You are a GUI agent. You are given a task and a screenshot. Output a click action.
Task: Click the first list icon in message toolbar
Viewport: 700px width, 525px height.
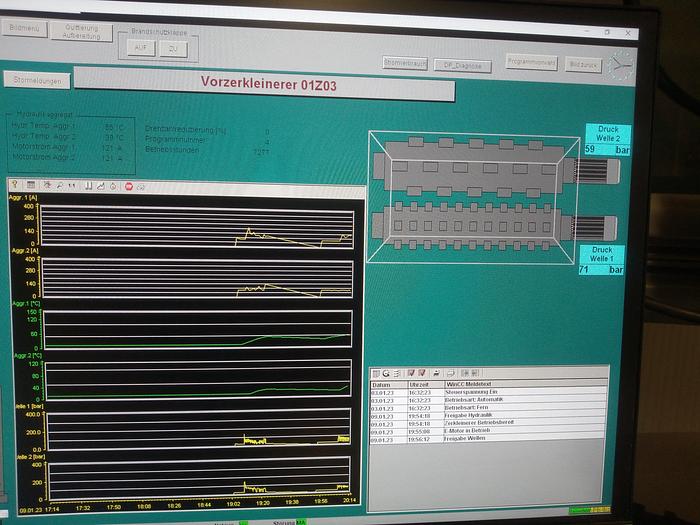[x=376, y=372]
